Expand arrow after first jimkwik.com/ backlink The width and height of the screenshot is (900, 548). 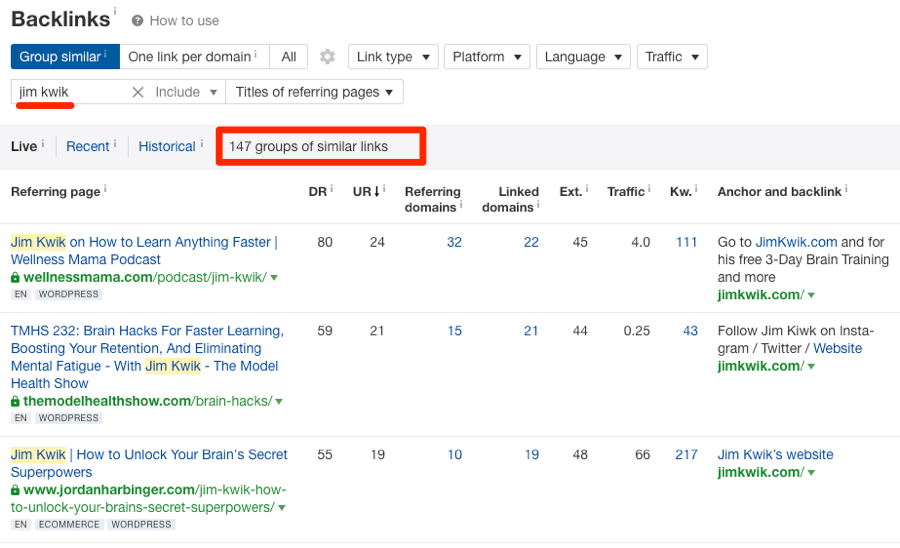[x=811, y=295]
